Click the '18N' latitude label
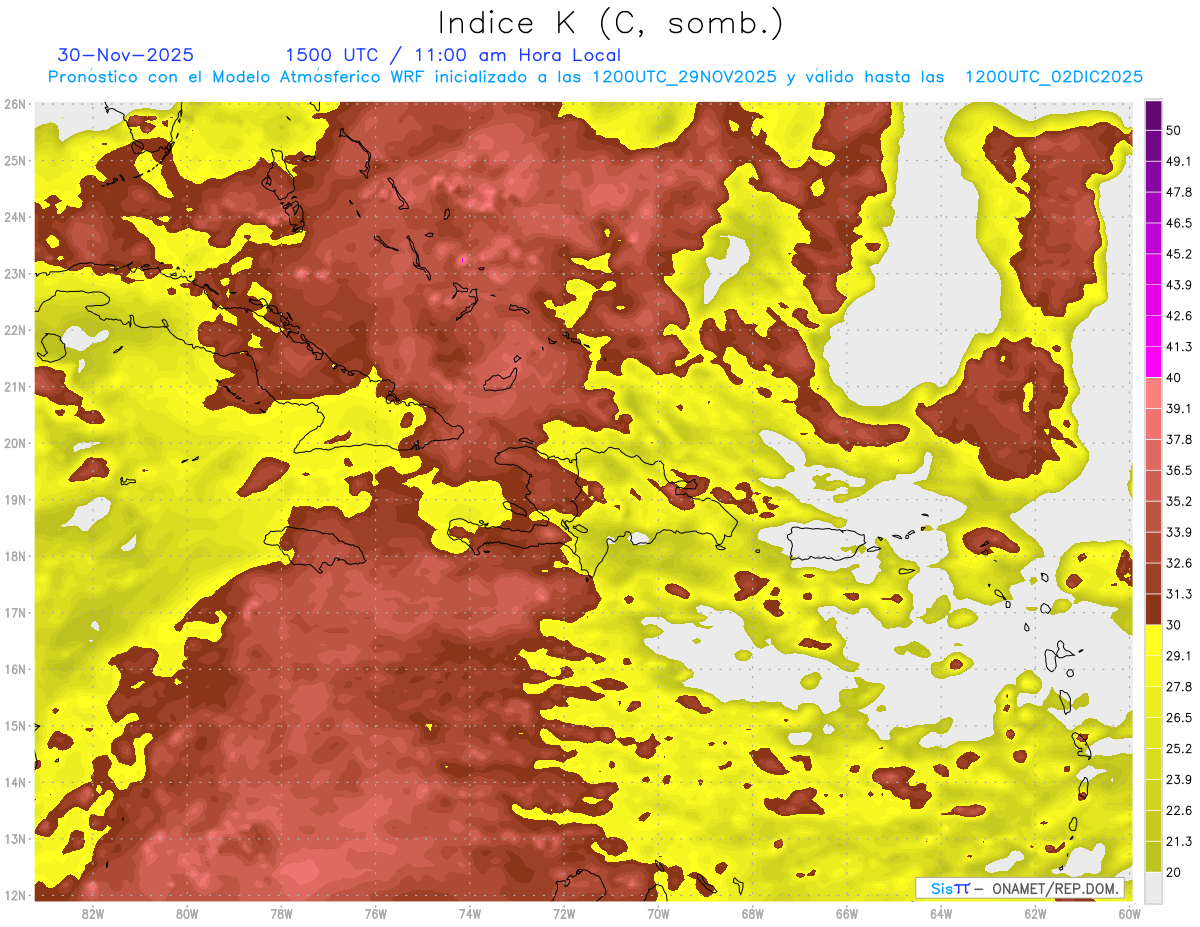The image size is (1200, 927). 15,556
